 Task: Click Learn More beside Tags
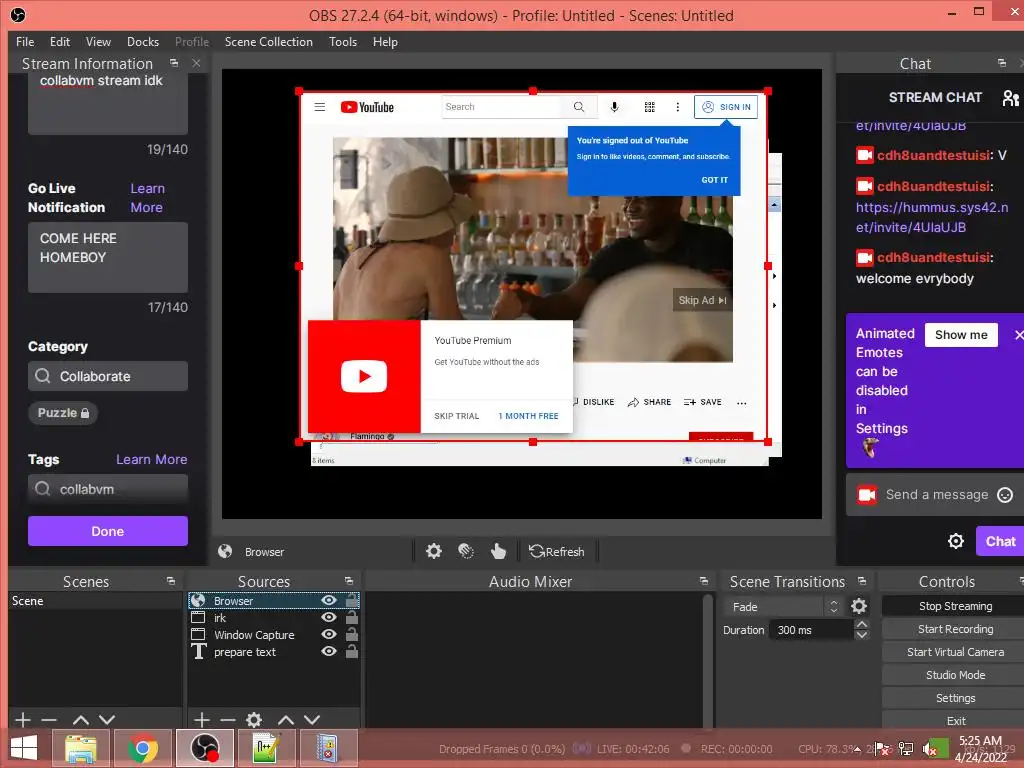coord(152,459)
